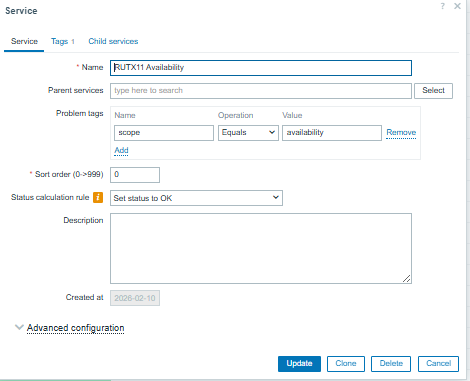Open the help question mark icon

pos(442,6)
